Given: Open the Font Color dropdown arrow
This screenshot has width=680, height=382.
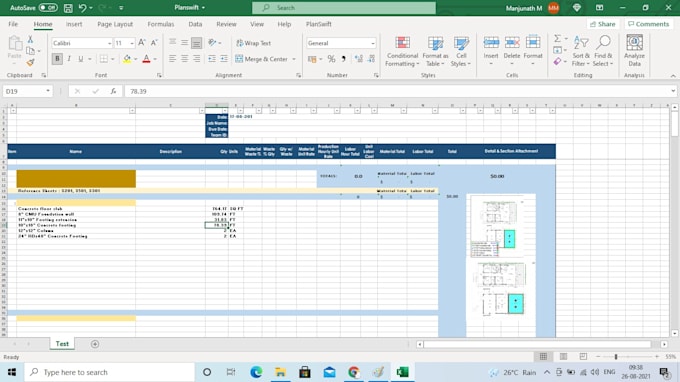Looking at the screenshot, I should pos(155,59).
